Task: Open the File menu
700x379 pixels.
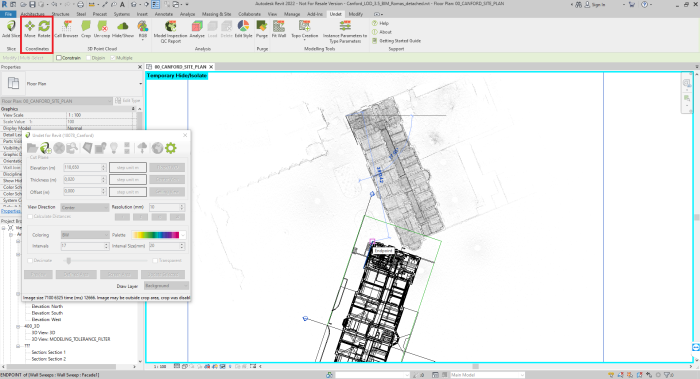Action: (8, 14)
